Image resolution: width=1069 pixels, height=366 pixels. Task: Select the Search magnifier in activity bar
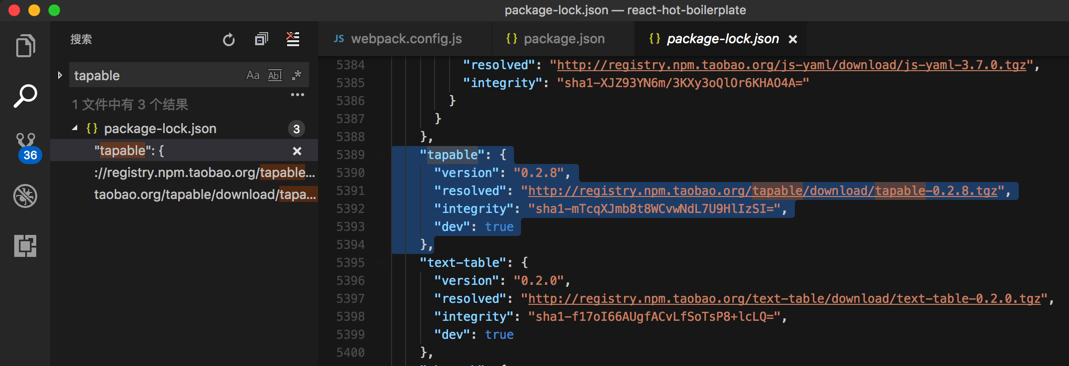click(25, 96)
